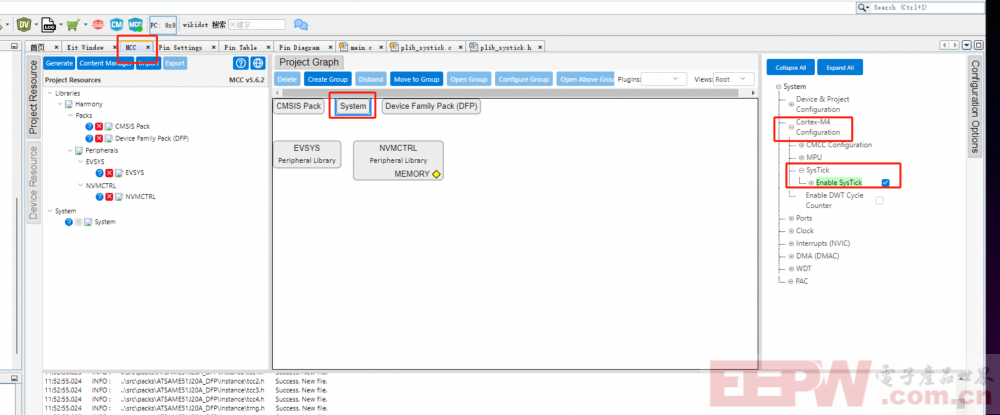Expand the WDT node
The height and width of the screenshot is (415, 1000).
[x=791, y=269]
